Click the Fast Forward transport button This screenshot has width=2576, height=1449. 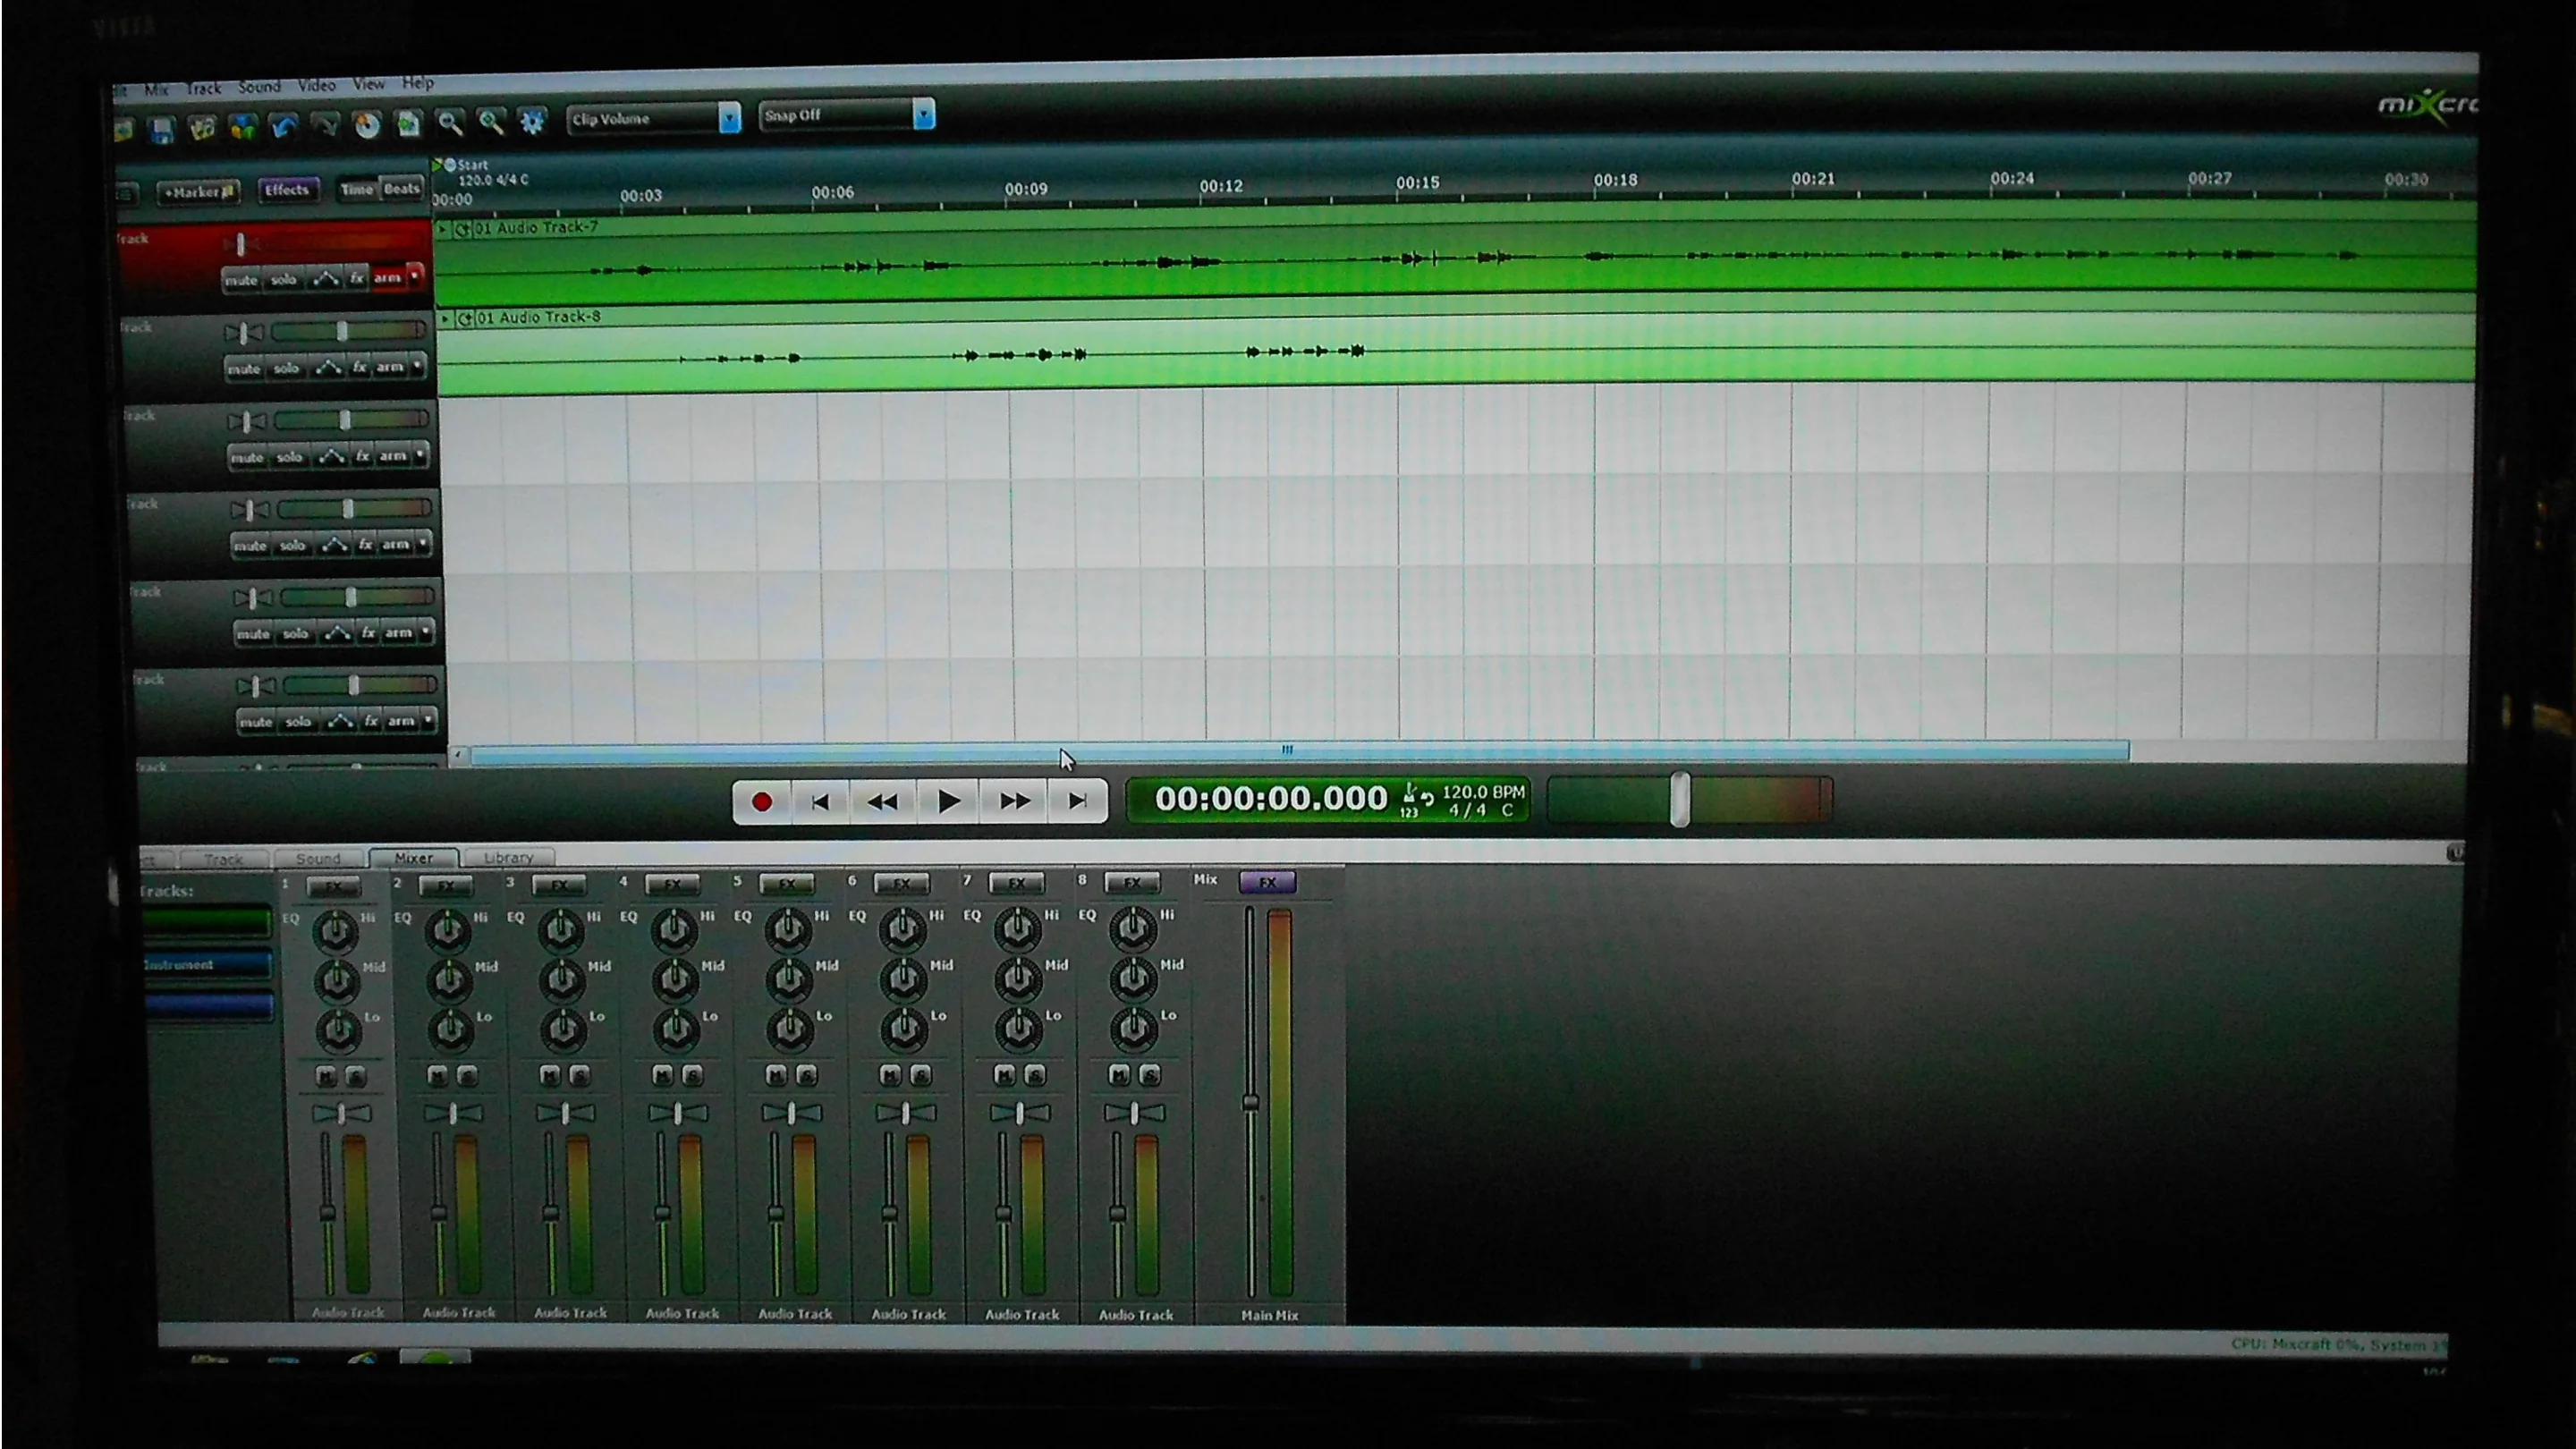click(x=1014, y=801)
